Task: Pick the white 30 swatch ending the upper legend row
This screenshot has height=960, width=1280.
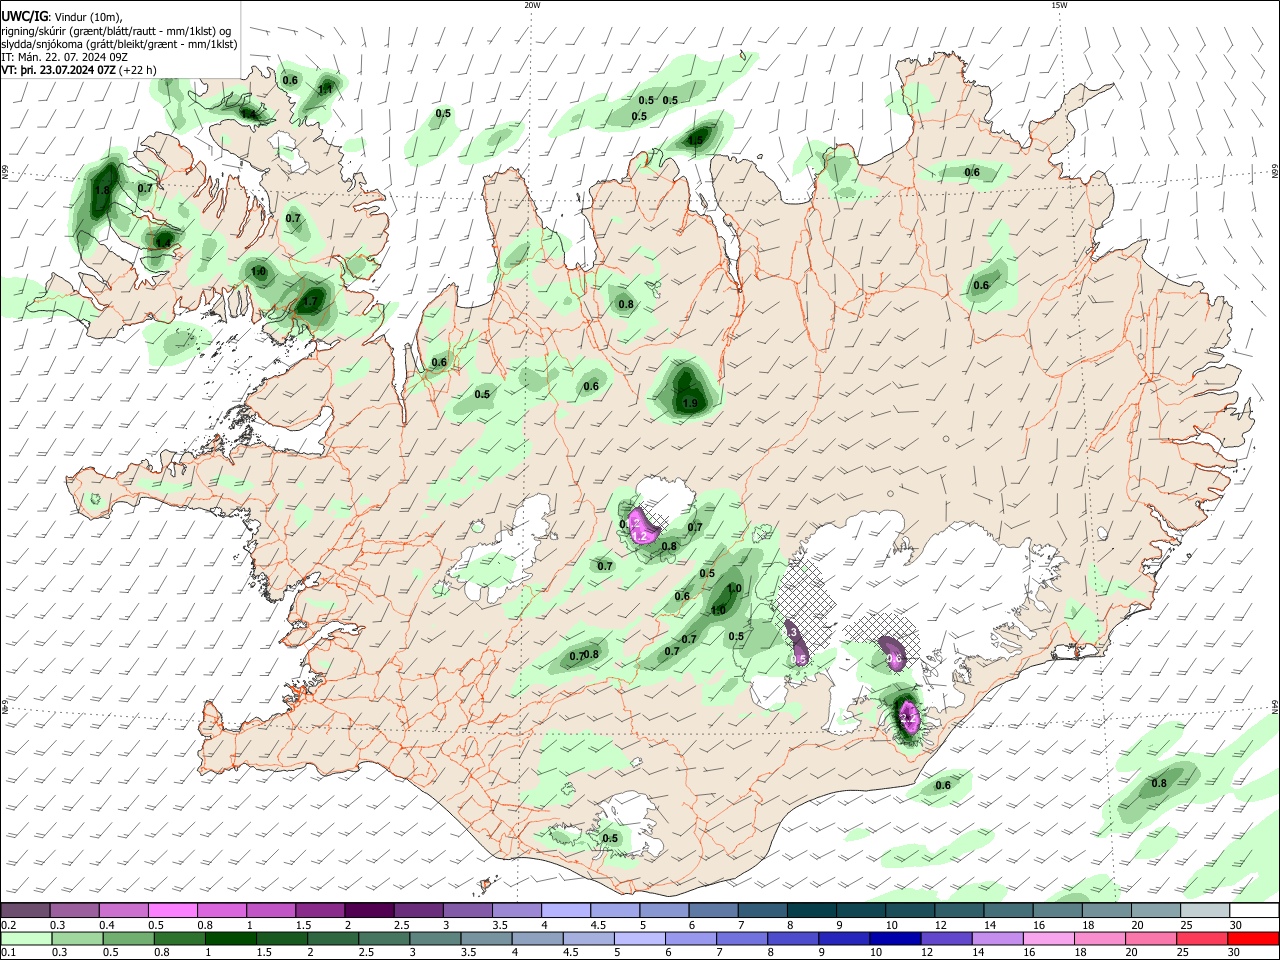Action: click(1254, 910)
